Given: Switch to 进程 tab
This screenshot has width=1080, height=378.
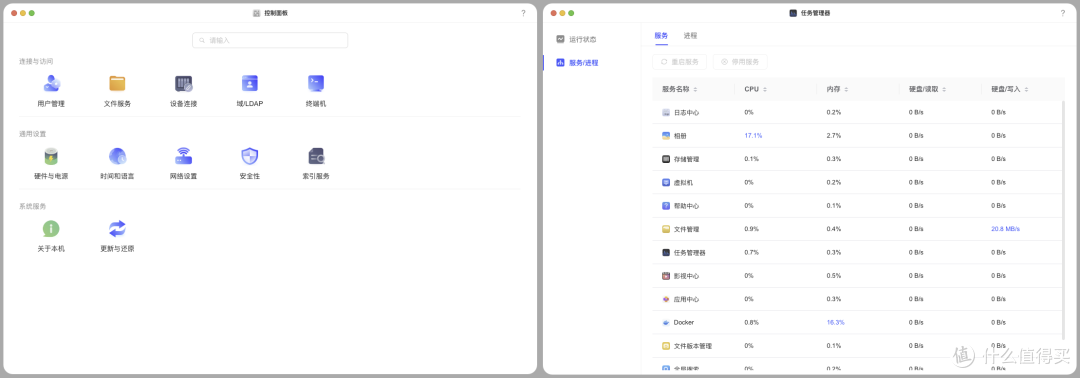Looking at the screenshot, I should (690, 35).
